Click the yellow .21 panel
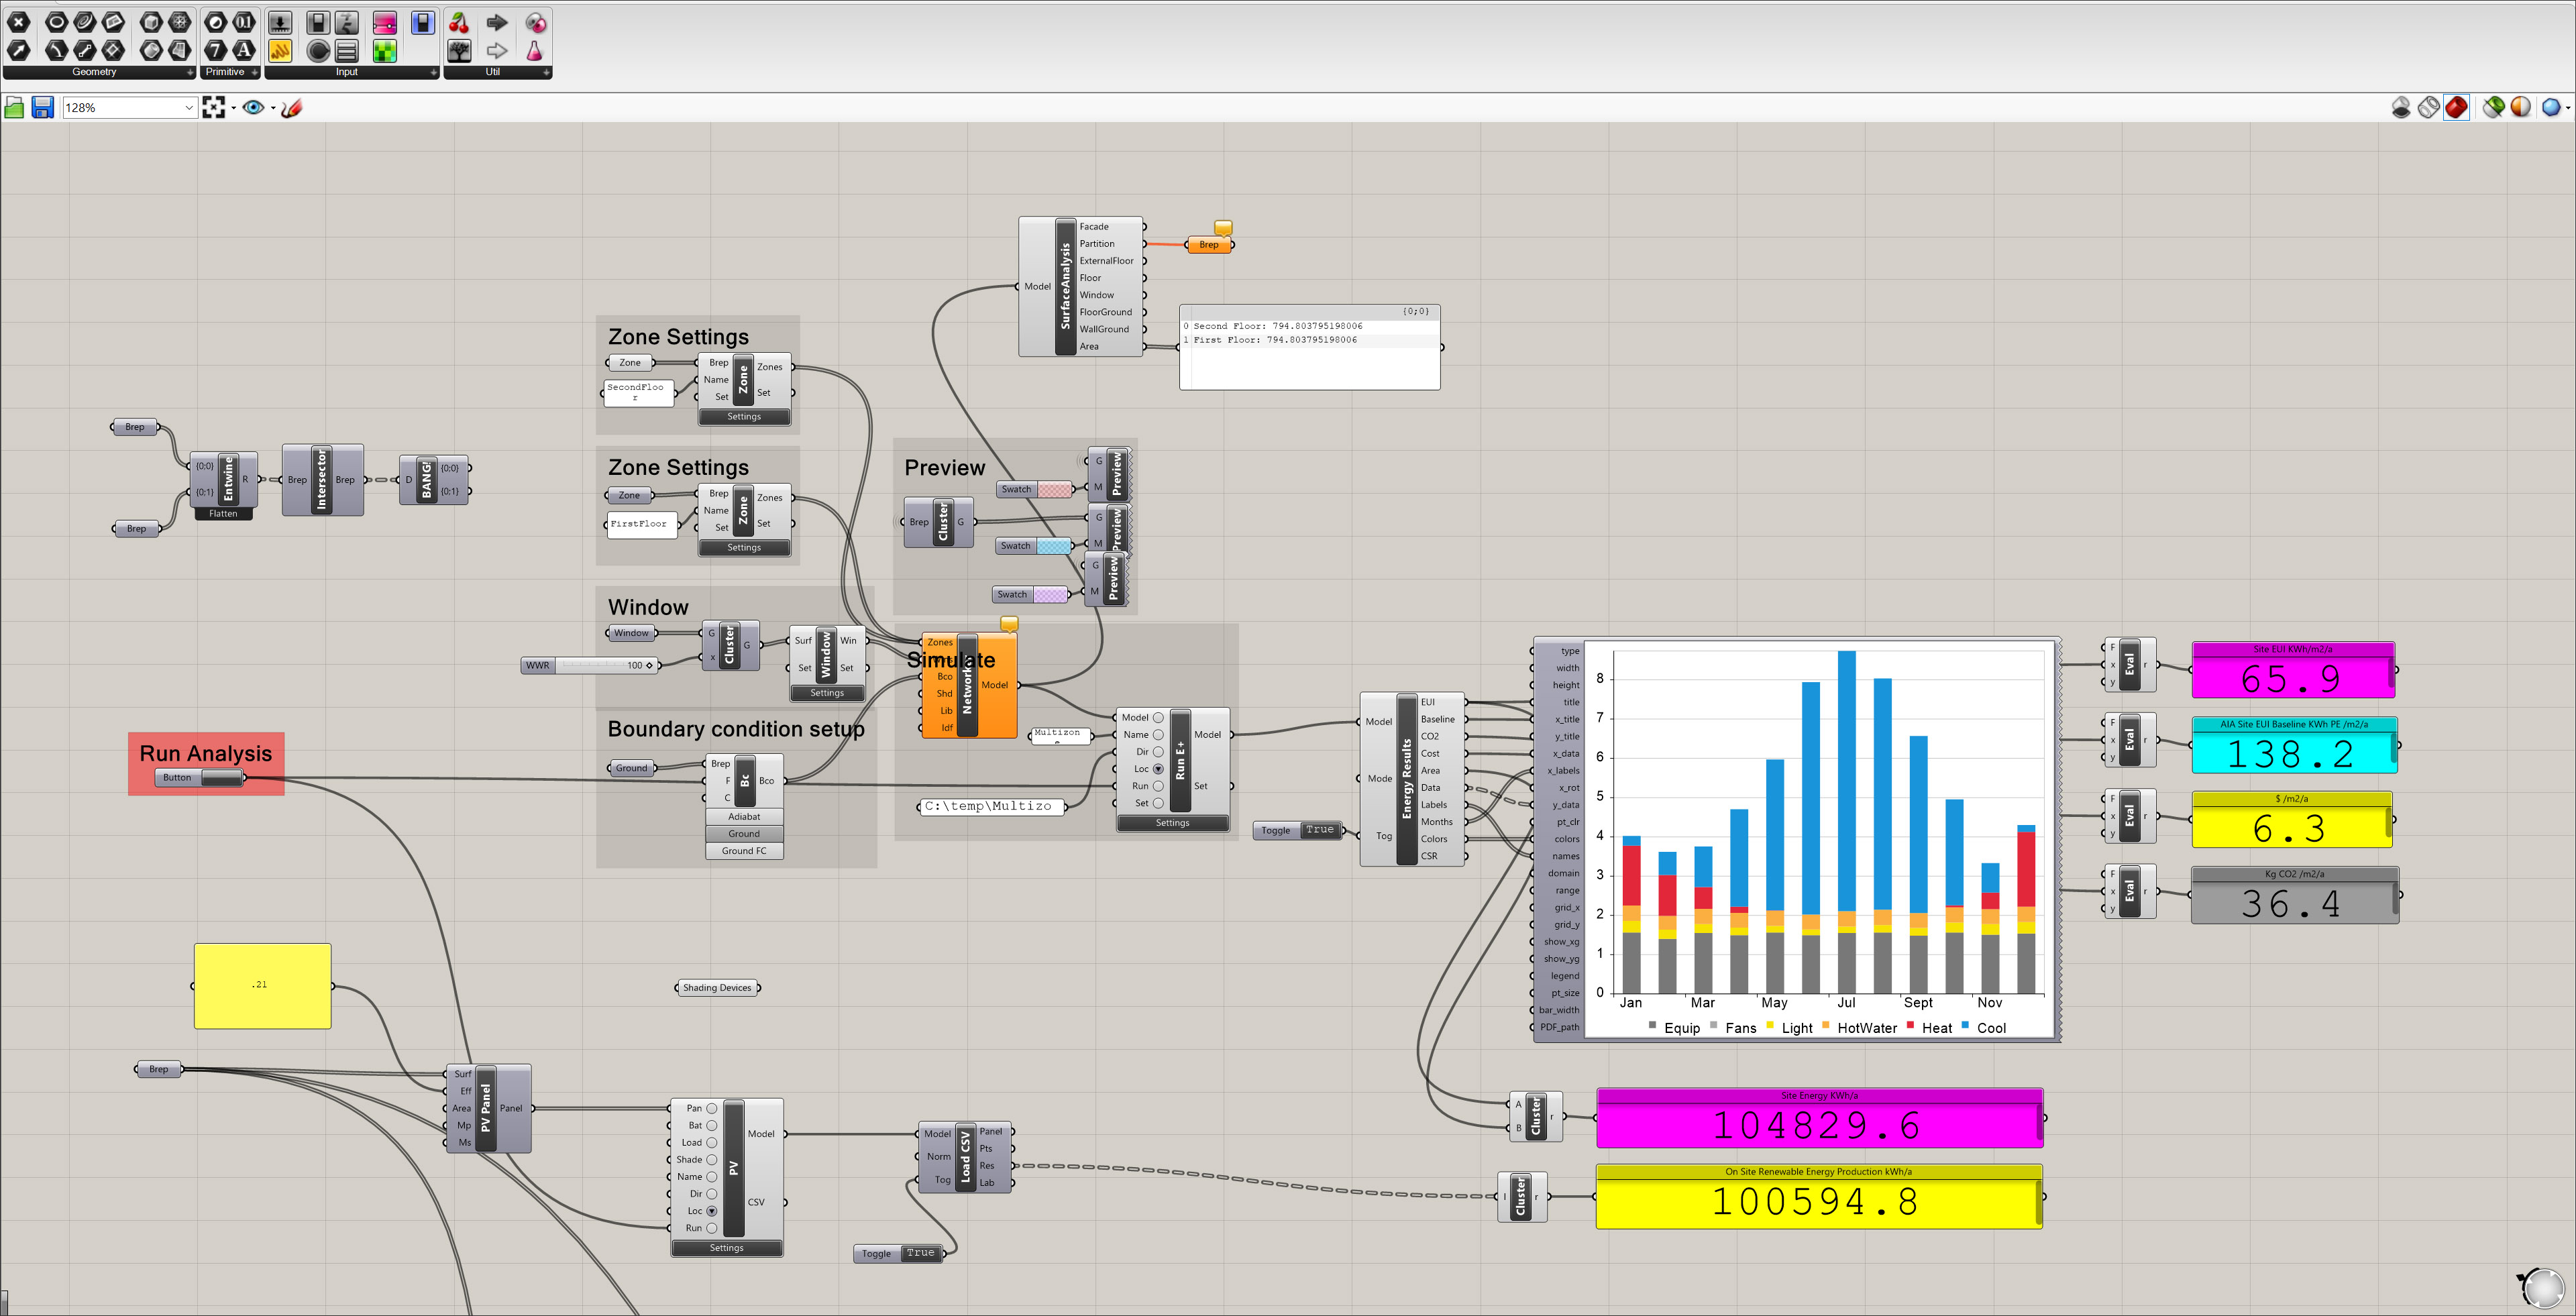The height and width of the screenshot is (1316, 2576). [x=262, y=986]
